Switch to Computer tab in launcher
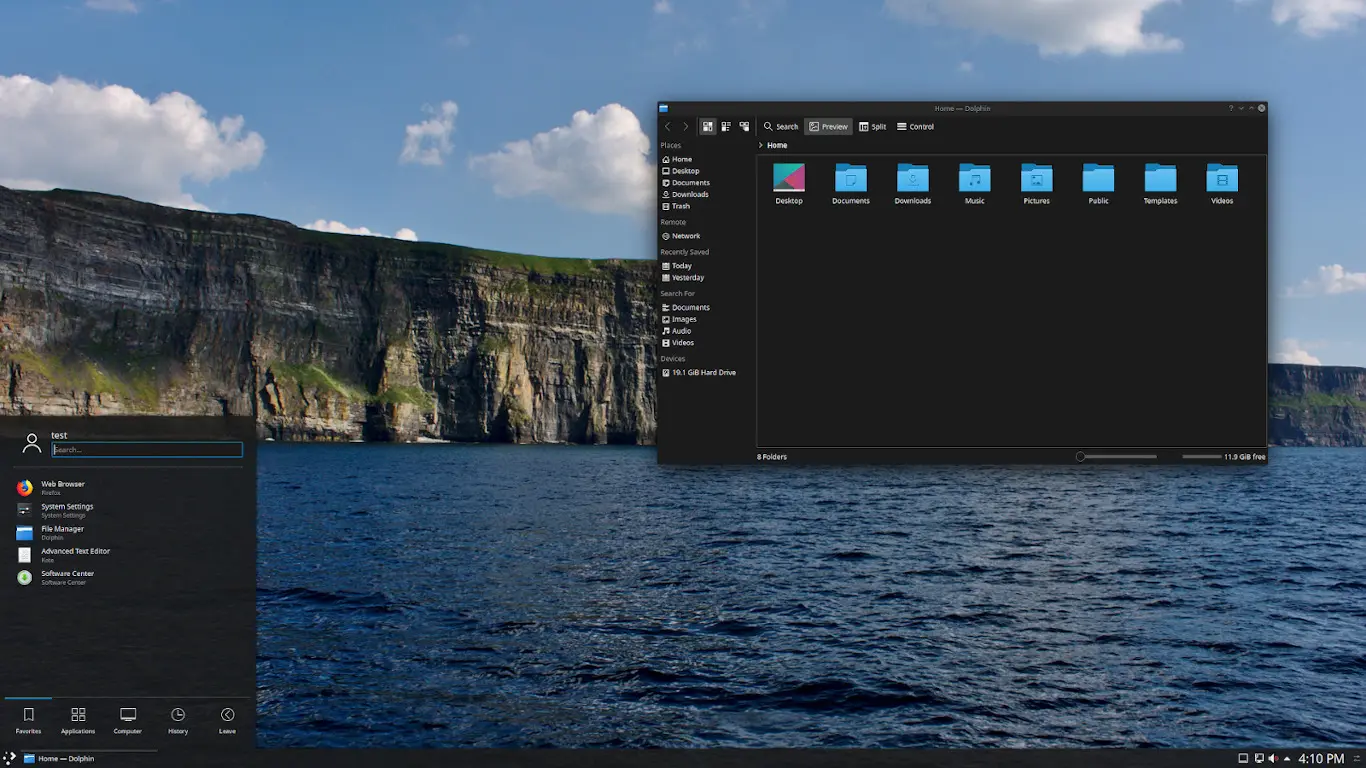Viewport: 1366px width, 768px height. [x=128, y=721]
